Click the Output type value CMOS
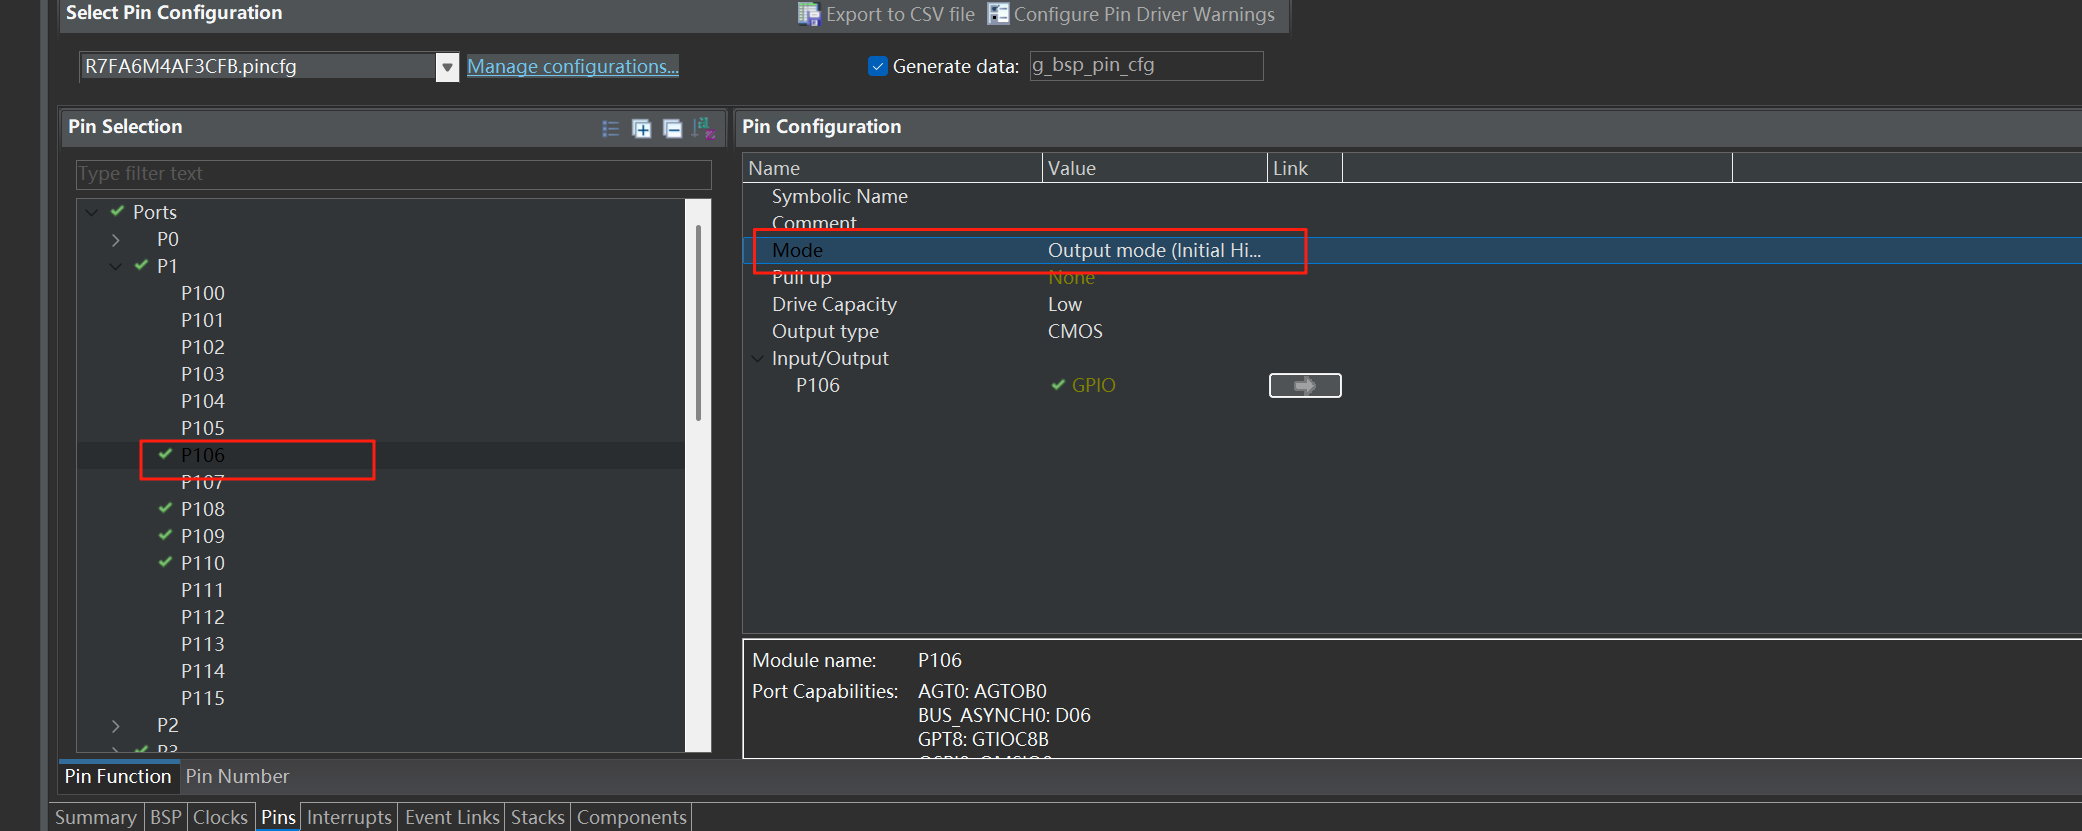The width and height of the screenshot is (2082, 831). [1075, 331]
